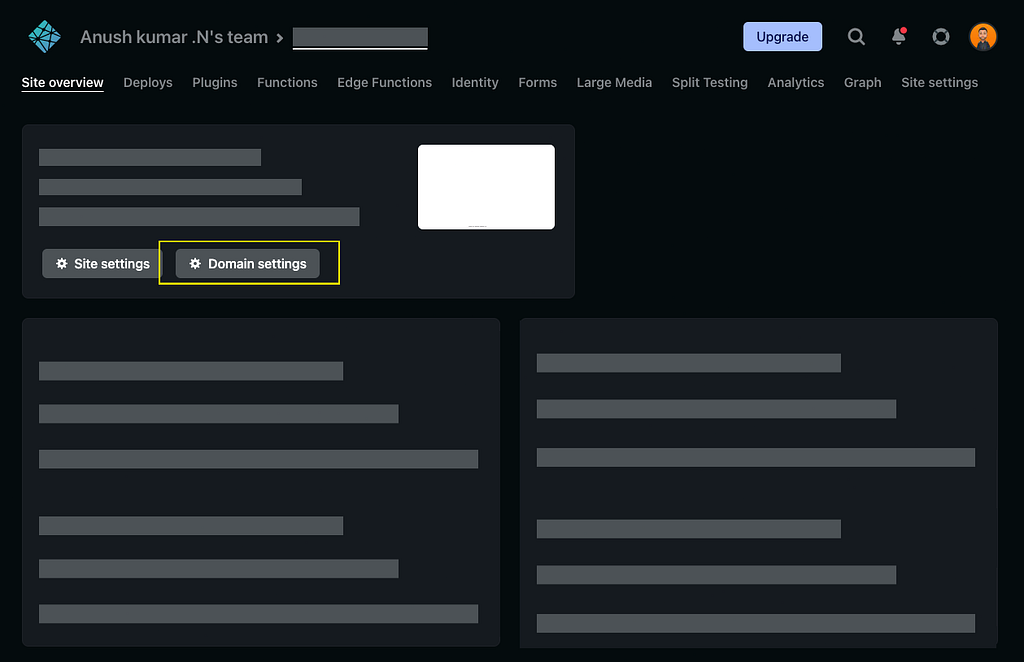Open the support lifebuoy icon
1024x662 pixels.
940,37
